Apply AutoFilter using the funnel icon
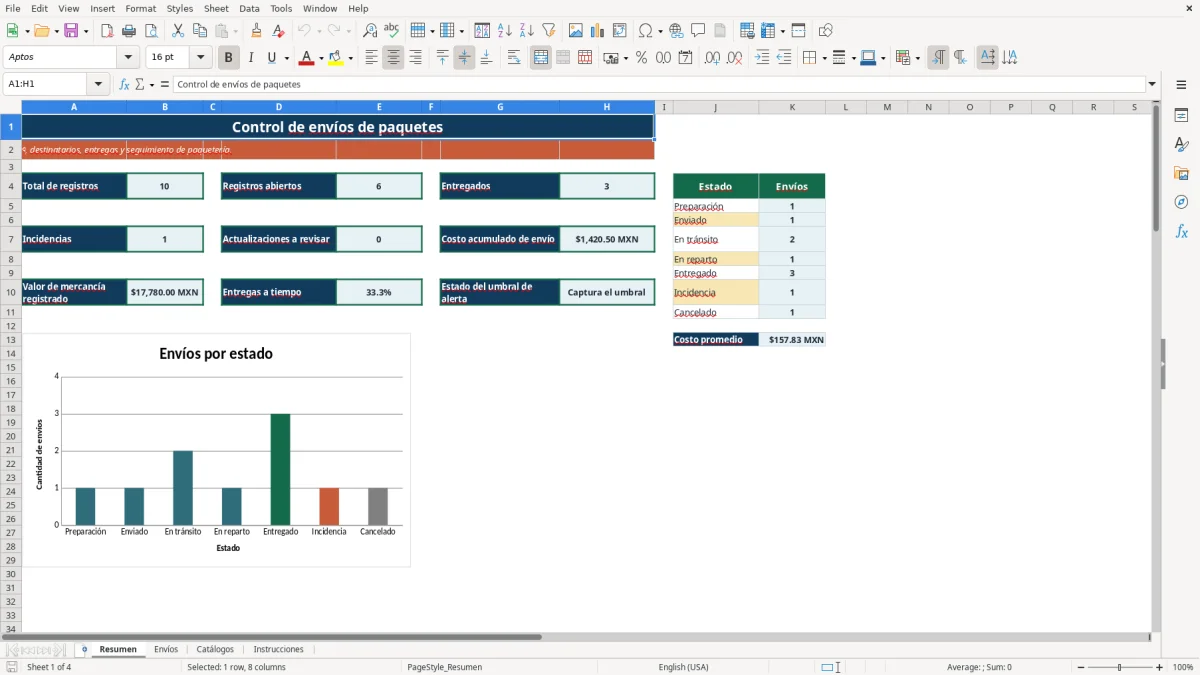This screenshot has height=675, width=1200. (549, 31)
